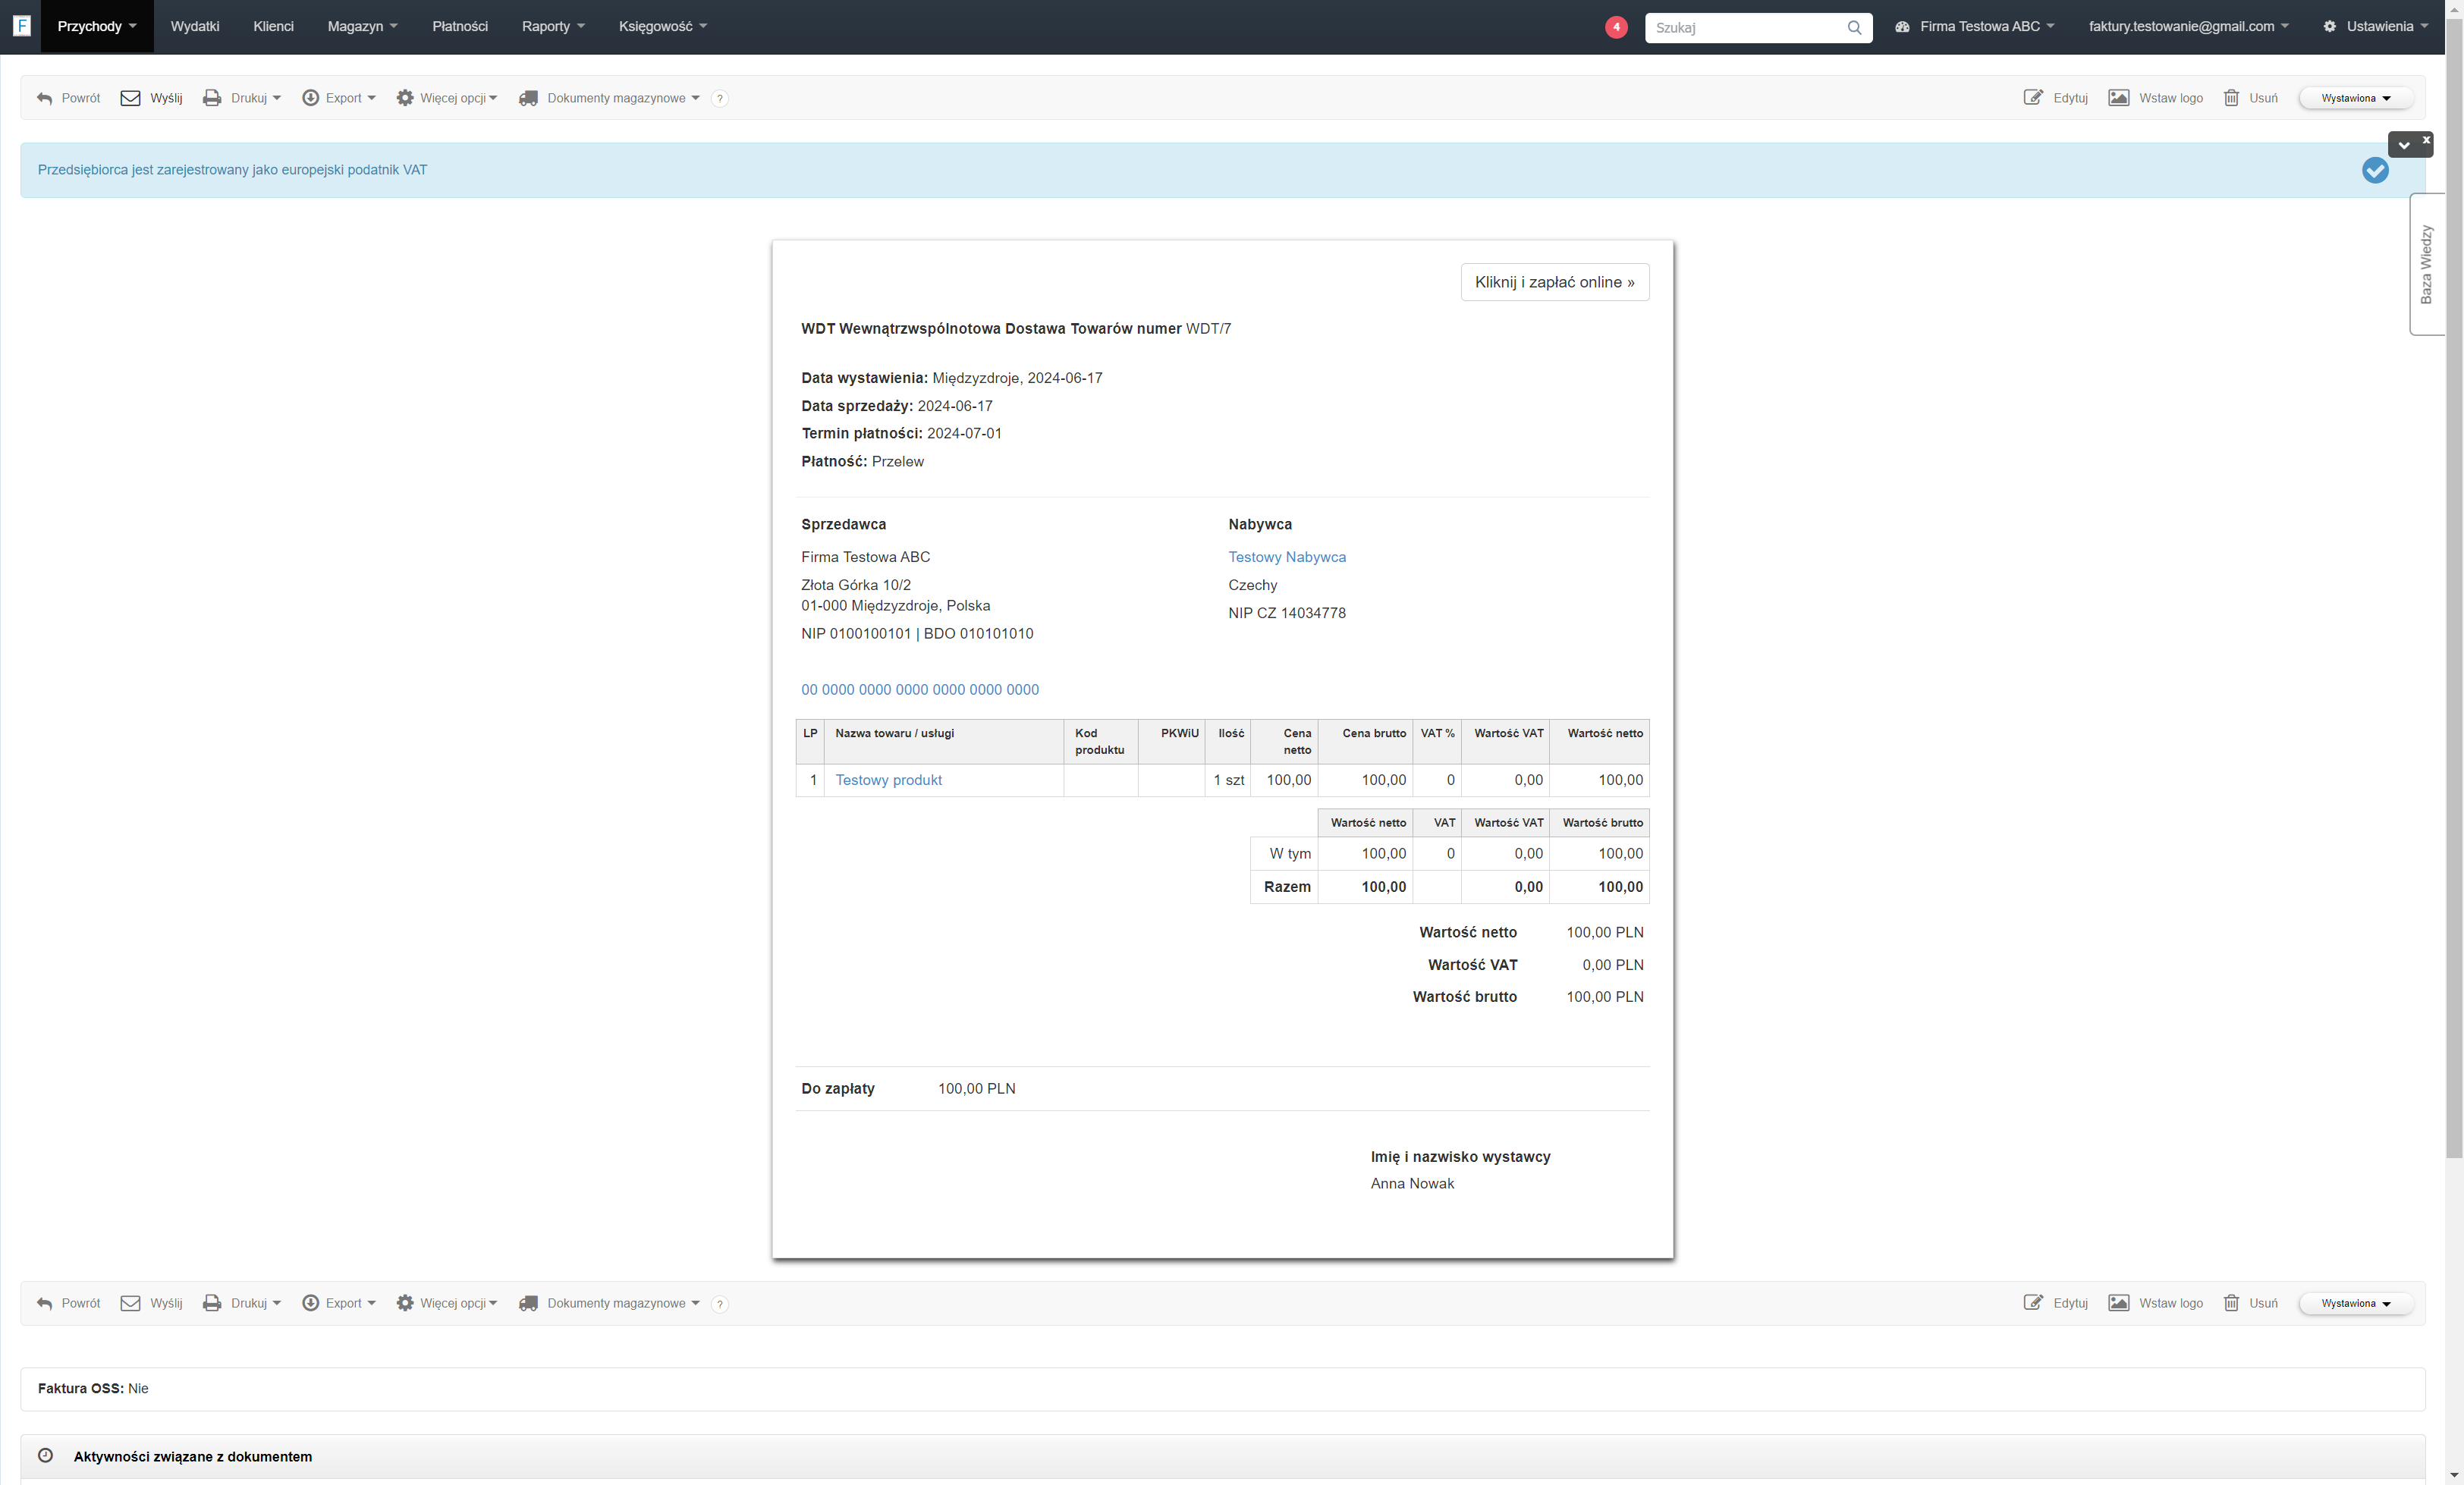The image size is (2464, 1485).
Task: Click the top Drukuj printer icon
Action: (x=212, y=98)
